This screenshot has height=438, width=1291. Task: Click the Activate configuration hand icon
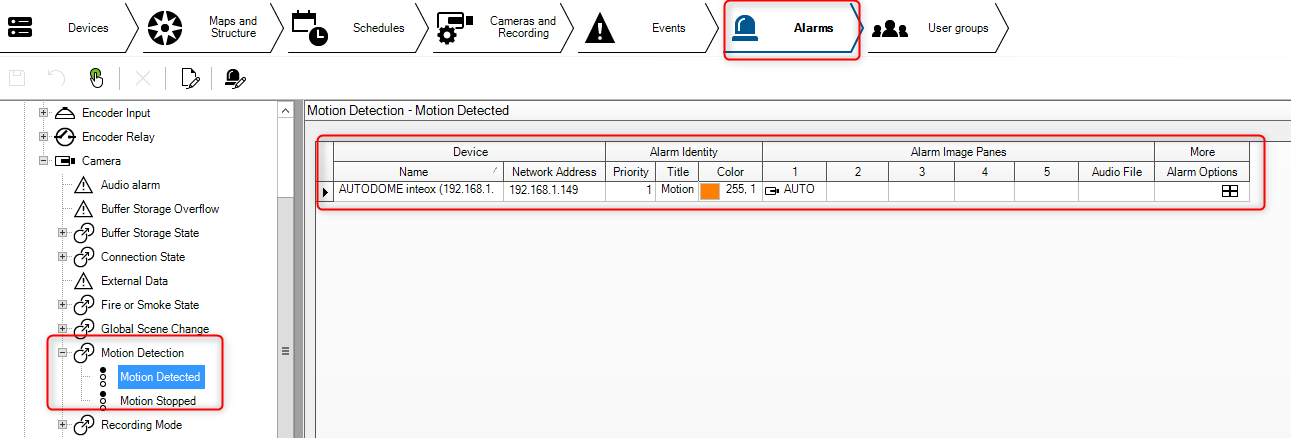96,78
